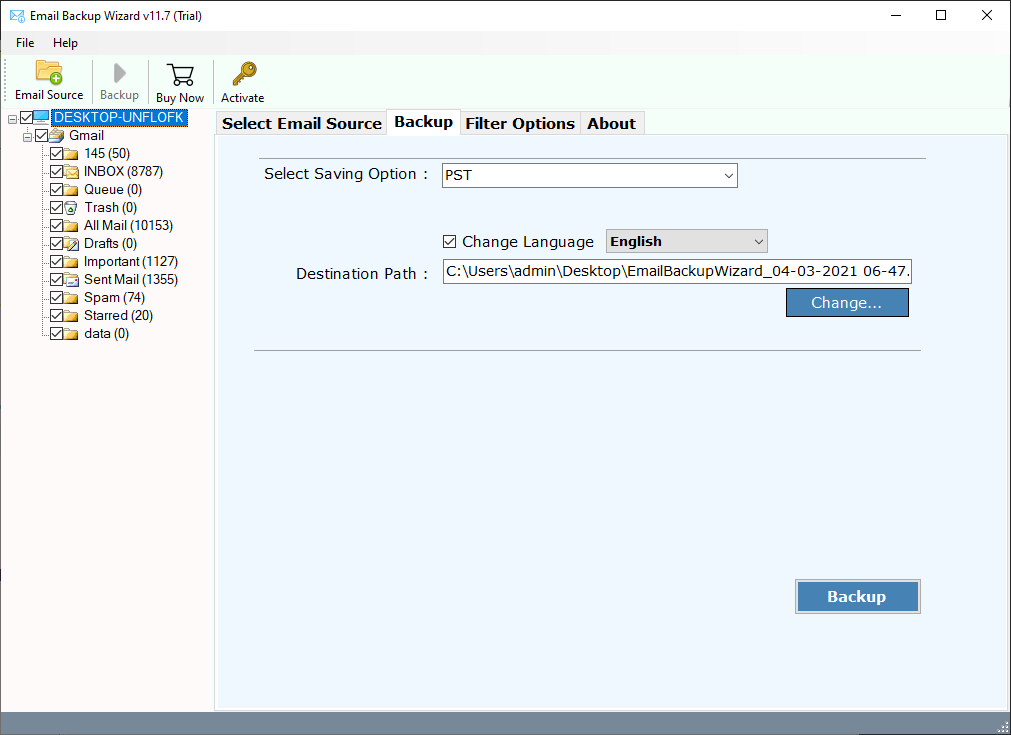Uncheck the Gmail account checkbox
The width and height of the screenshot is (1011, 735).
pos(42,135)
